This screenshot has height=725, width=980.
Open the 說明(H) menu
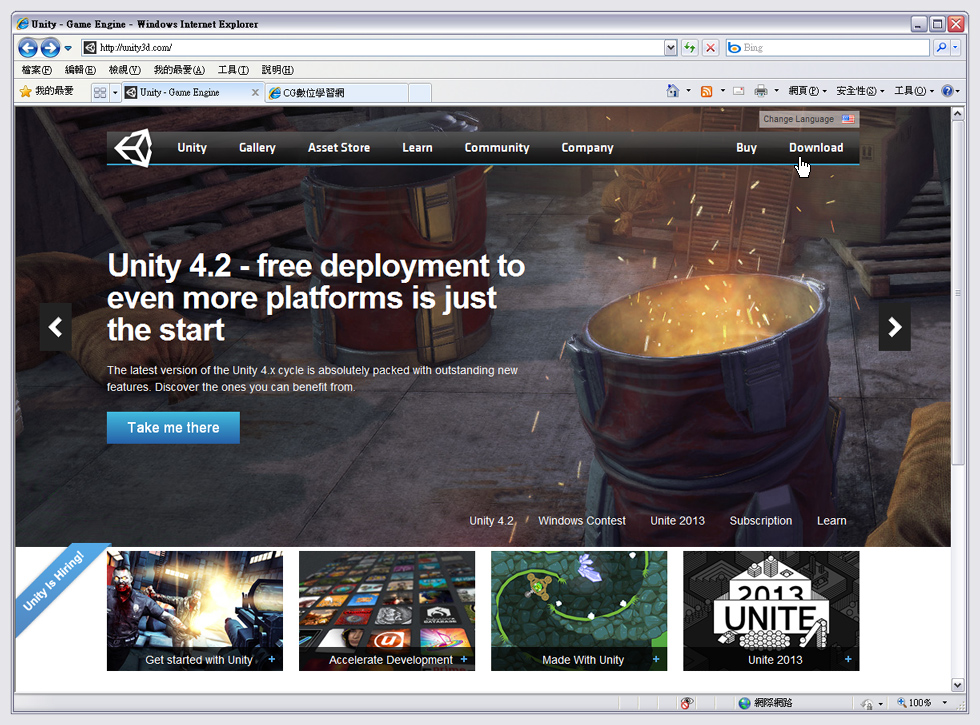coord(278,70)
